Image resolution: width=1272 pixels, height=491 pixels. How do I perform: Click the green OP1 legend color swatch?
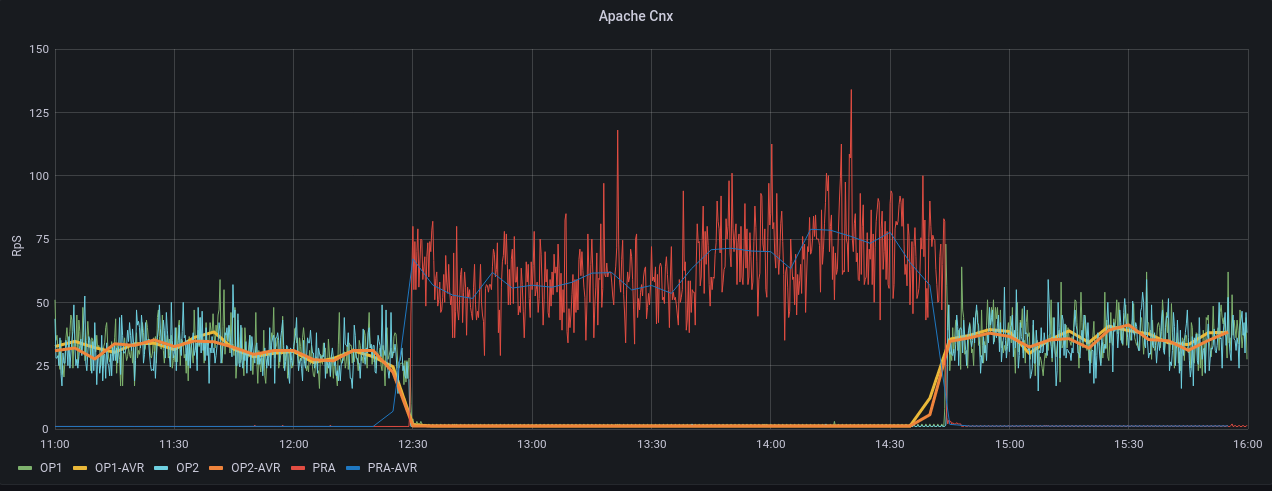pyautogui.click(x=25, y=467)
